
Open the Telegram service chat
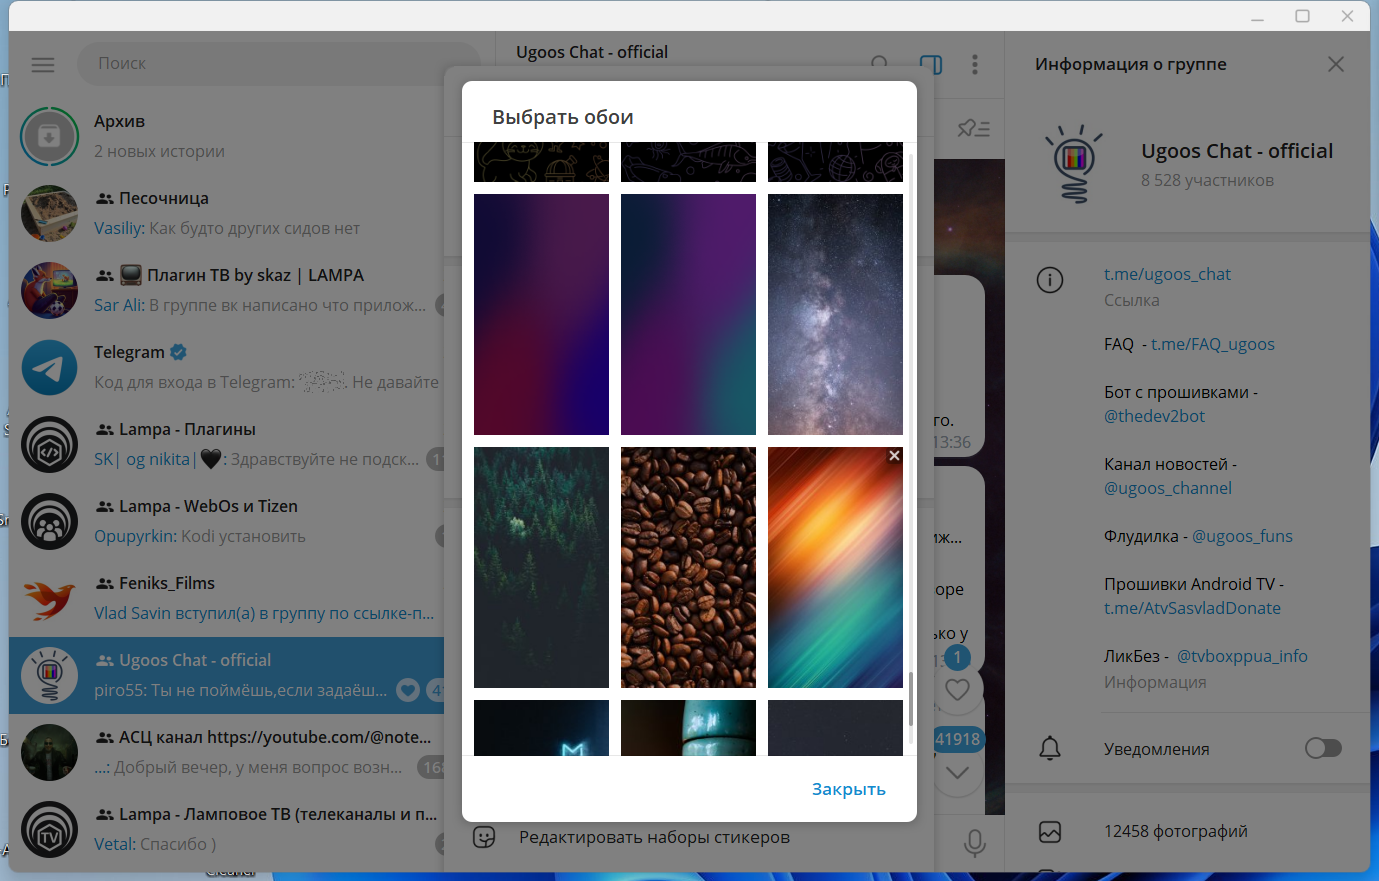[x=226, y=367]
